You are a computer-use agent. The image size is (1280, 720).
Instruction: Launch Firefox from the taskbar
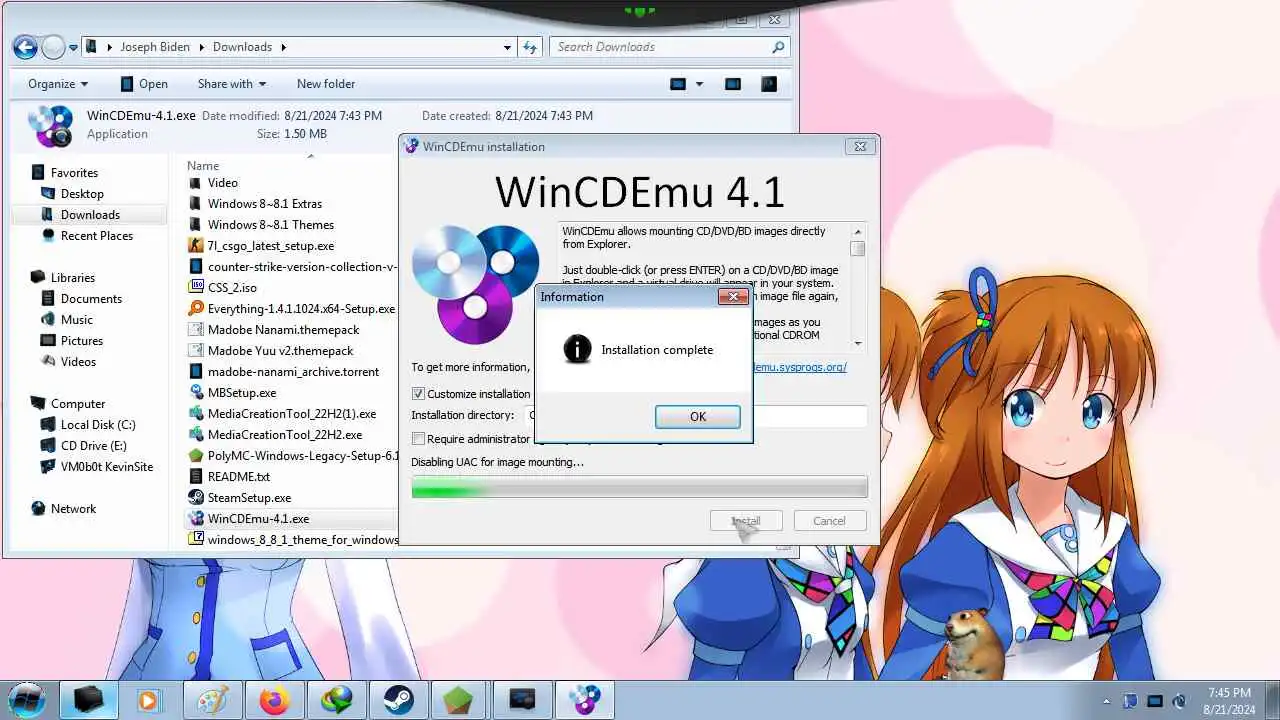273,700
